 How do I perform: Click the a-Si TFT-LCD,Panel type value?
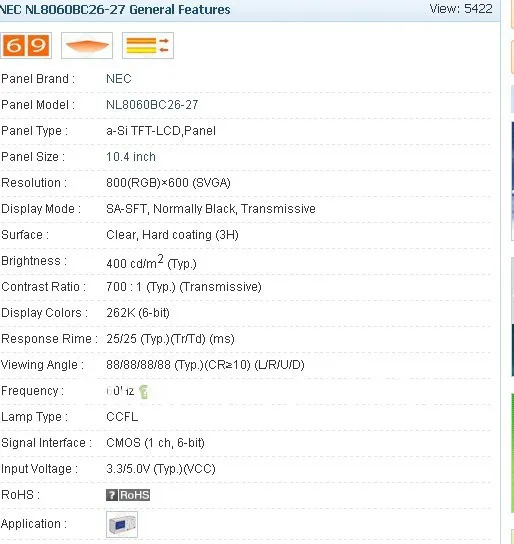161,131
